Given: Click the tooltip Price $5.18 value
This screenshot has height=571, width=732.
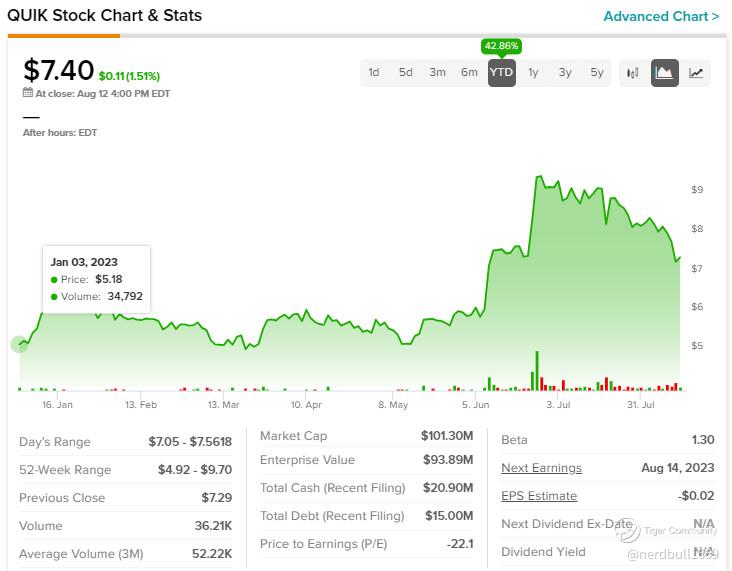Looking at the screenshot, I should point(109,279).
